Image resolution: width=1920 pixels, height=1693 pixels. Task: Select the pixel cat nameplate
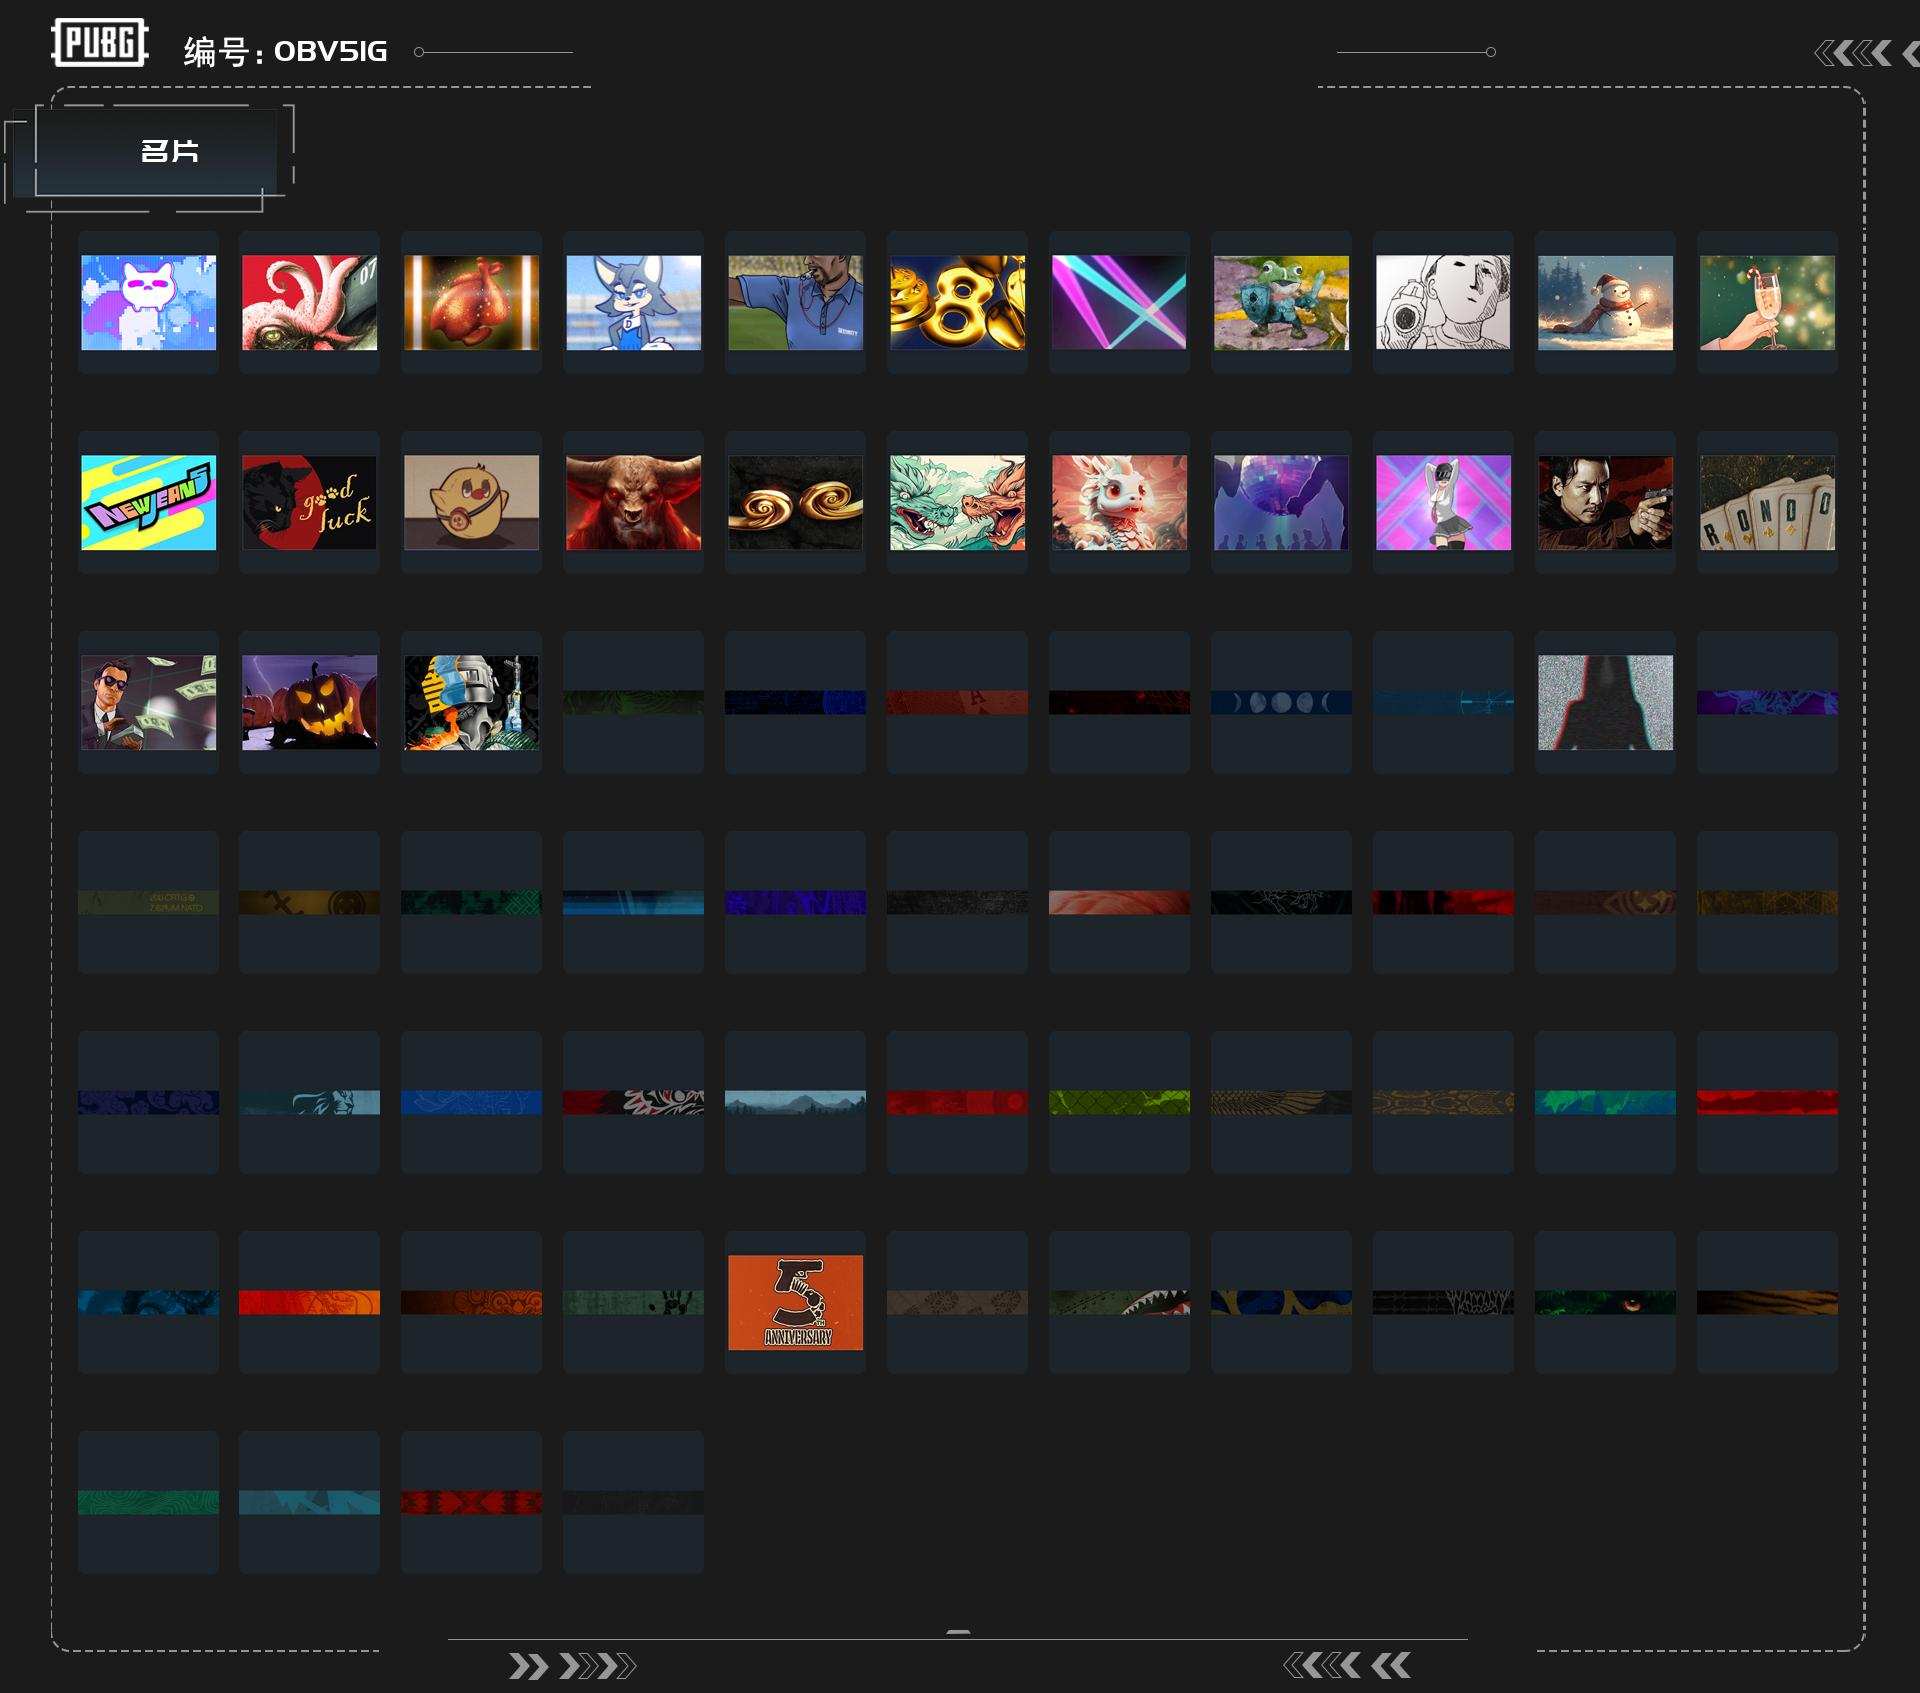(148, 303)
